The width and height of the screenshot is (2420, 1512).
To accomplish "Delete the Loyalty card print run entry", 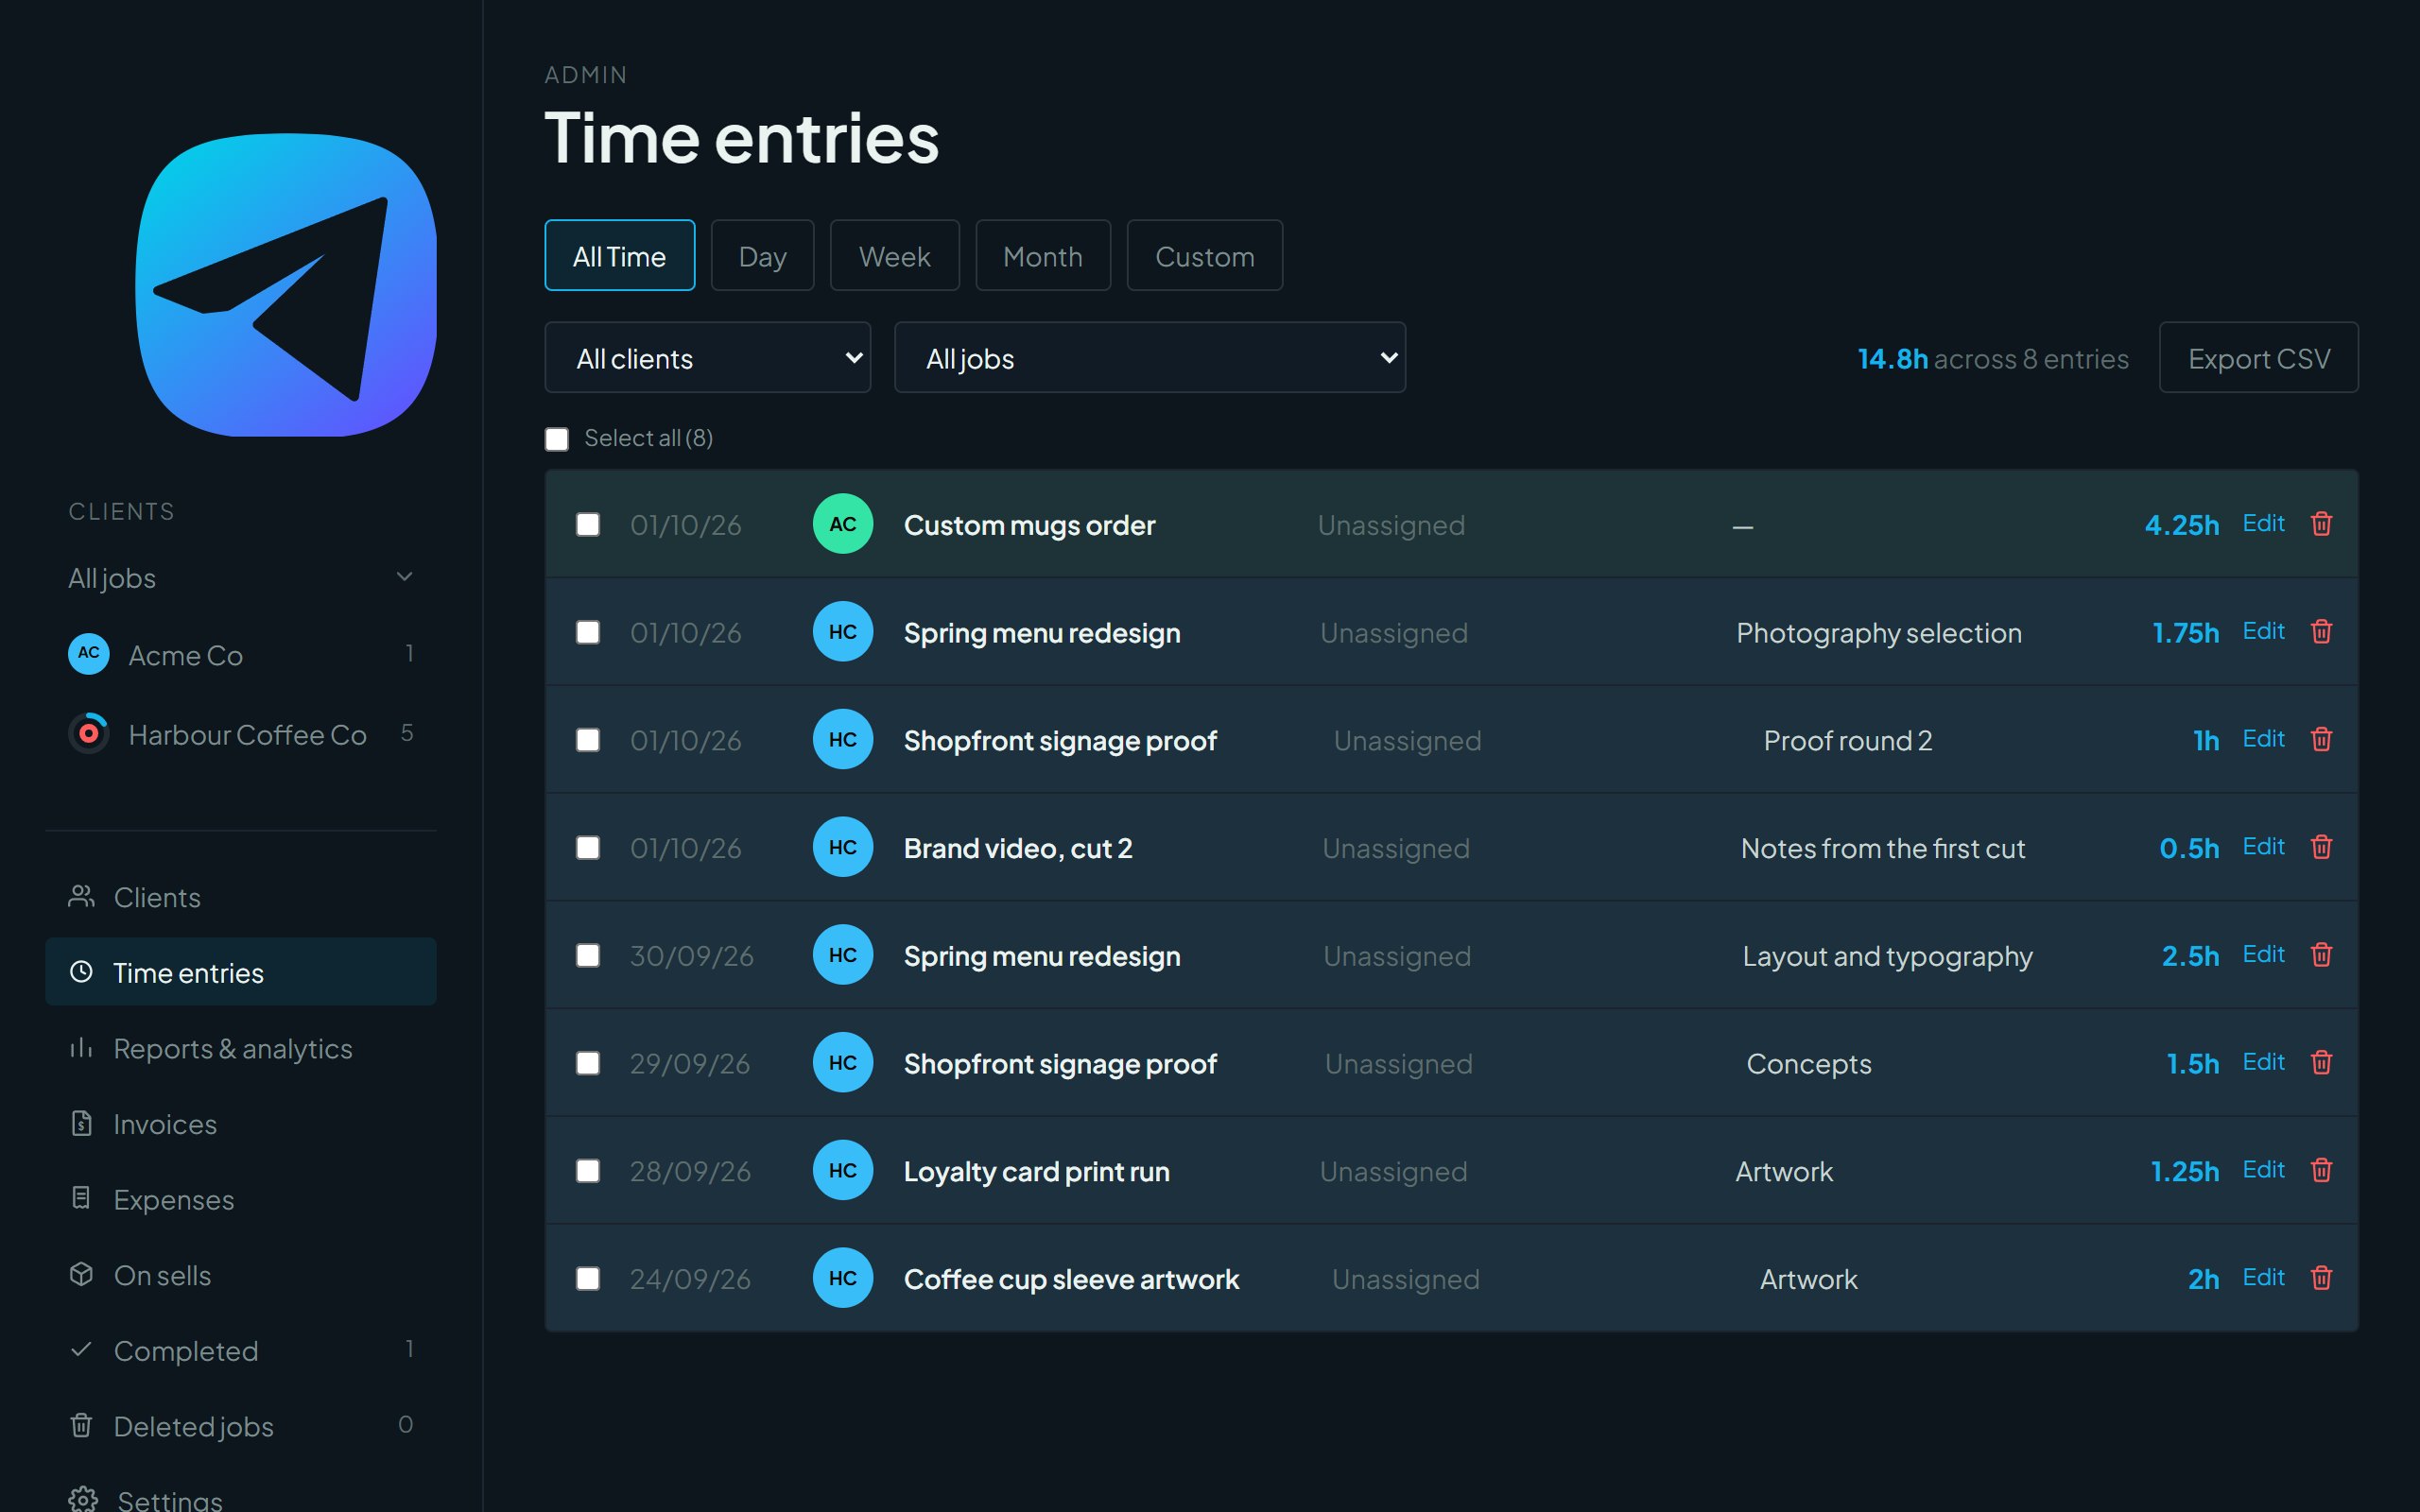I will [x=2321, y=1170].
